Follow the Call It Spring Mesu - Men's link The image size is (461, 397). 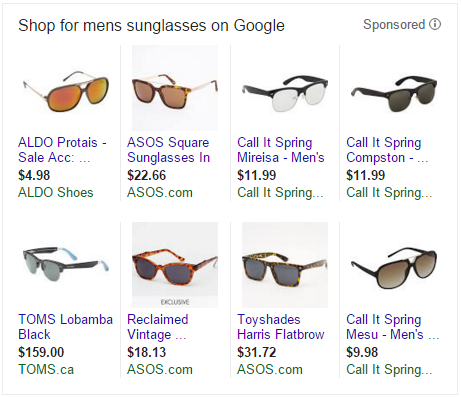point(393,327)
